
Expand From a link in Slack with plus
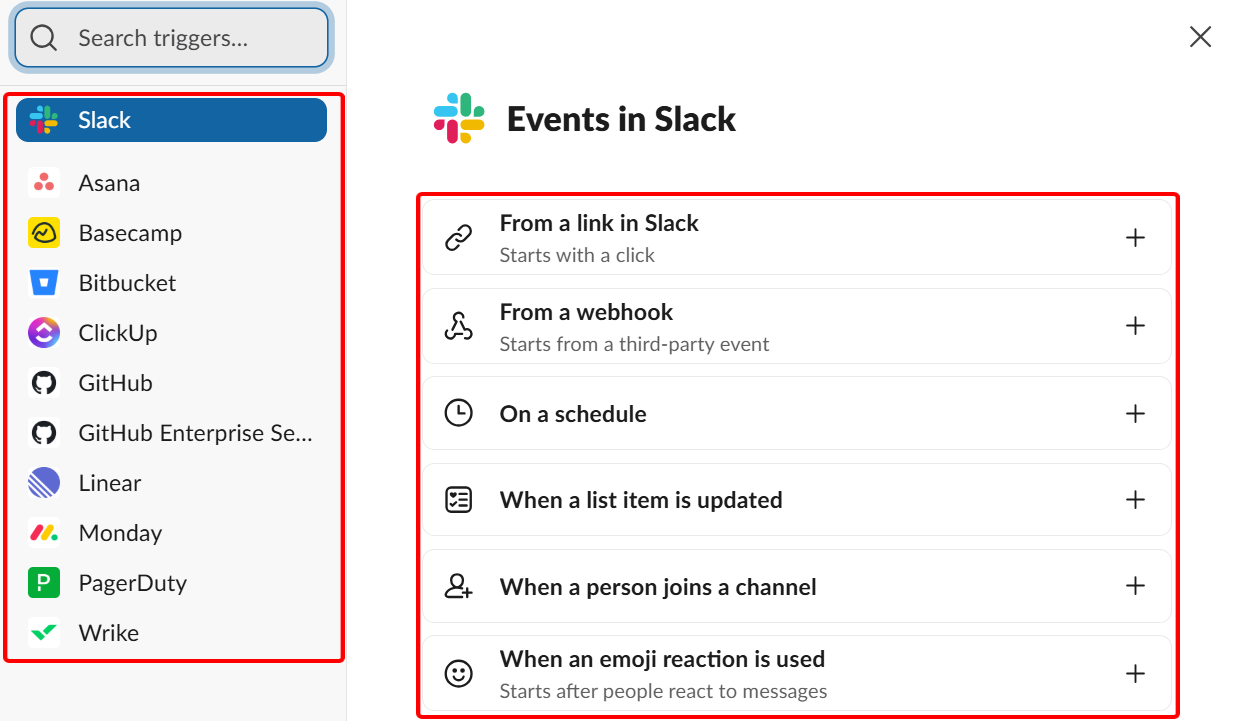coord(1136,237)
